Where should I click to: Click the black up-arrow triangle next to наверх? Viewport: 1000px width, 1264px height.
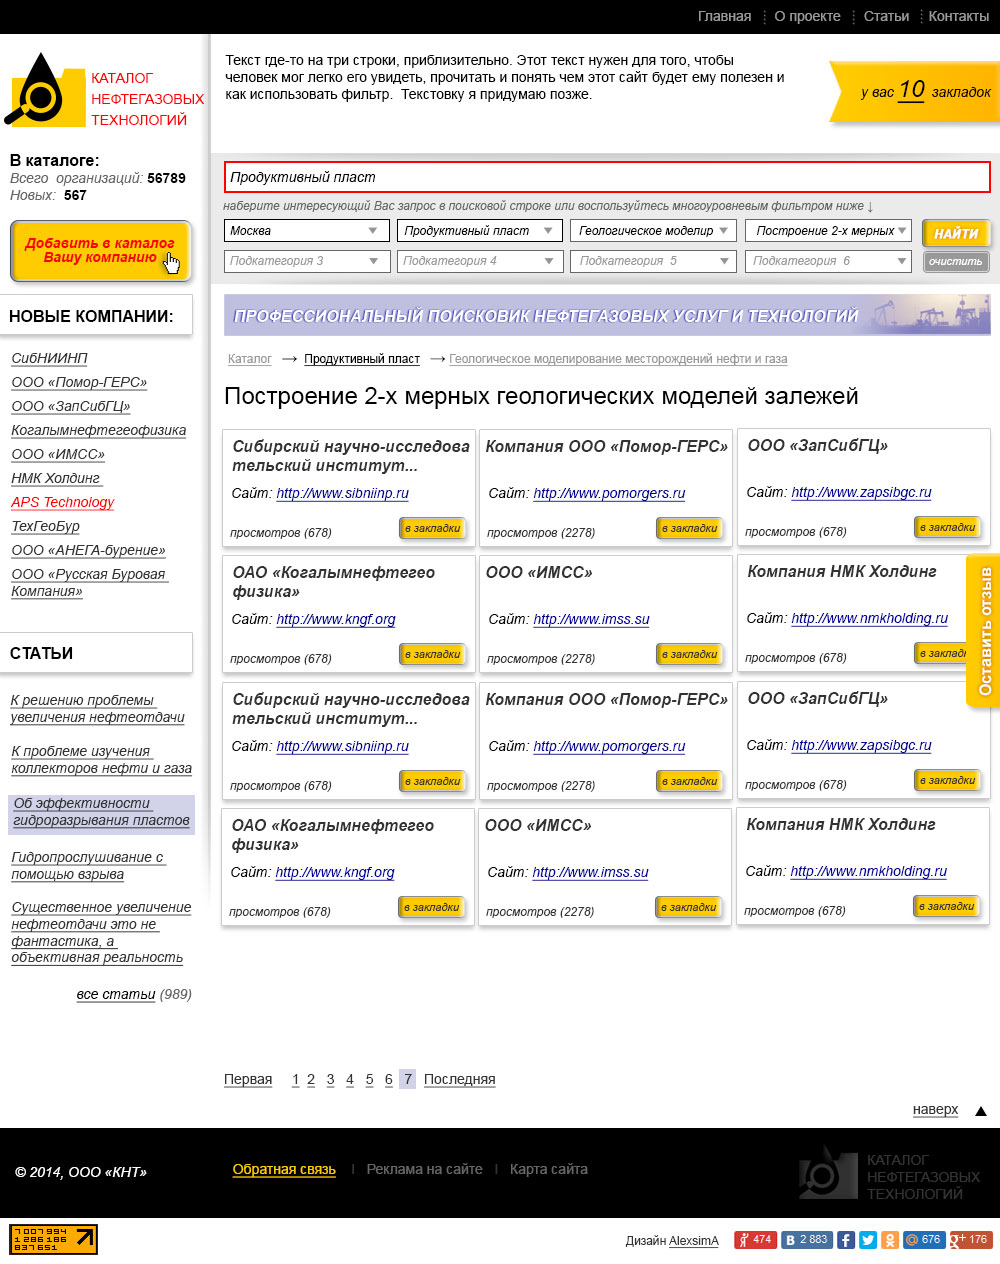[x=981, y=1111]
